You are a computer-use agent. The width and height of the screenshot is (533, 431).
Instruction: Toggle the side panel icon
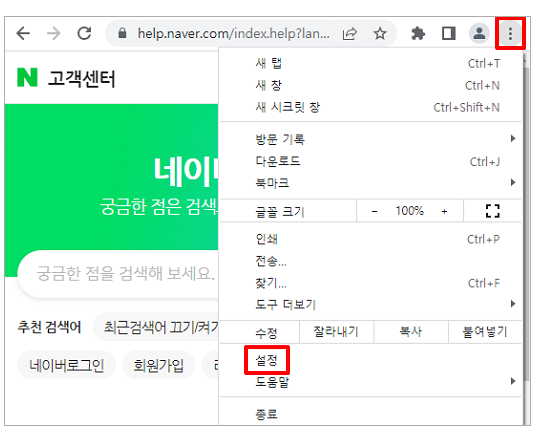tap(449, 33)
